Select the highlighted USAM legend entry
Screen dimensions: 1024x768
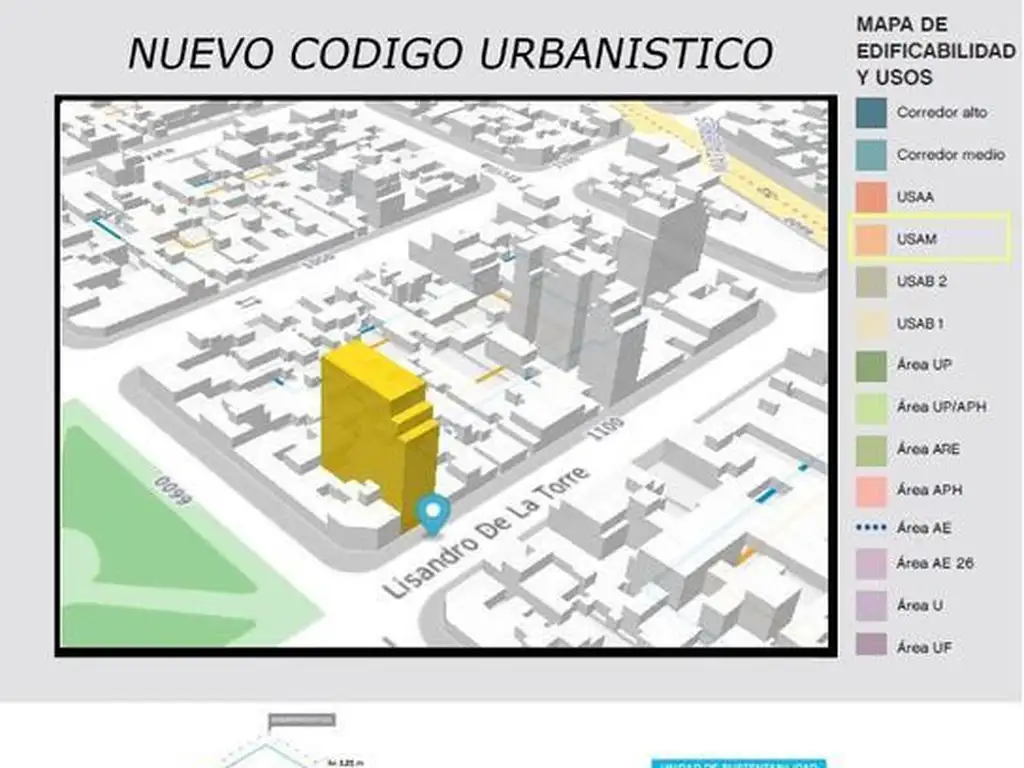930,239
